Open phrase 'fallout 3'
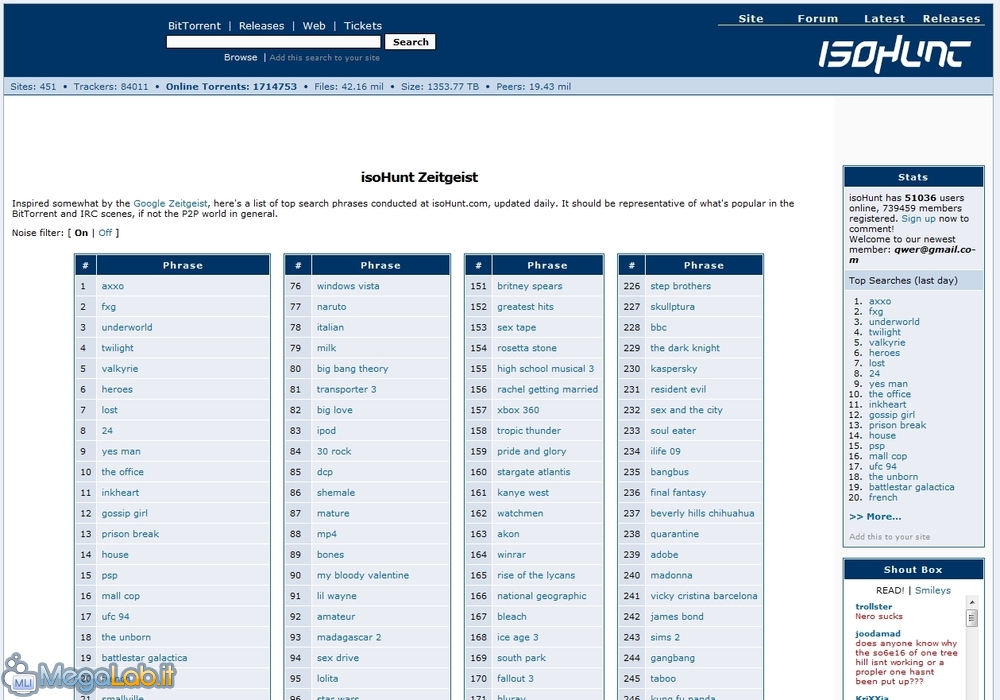This screenshot has width=1000, height=700. pyautogui.click(x=515, y=678)
